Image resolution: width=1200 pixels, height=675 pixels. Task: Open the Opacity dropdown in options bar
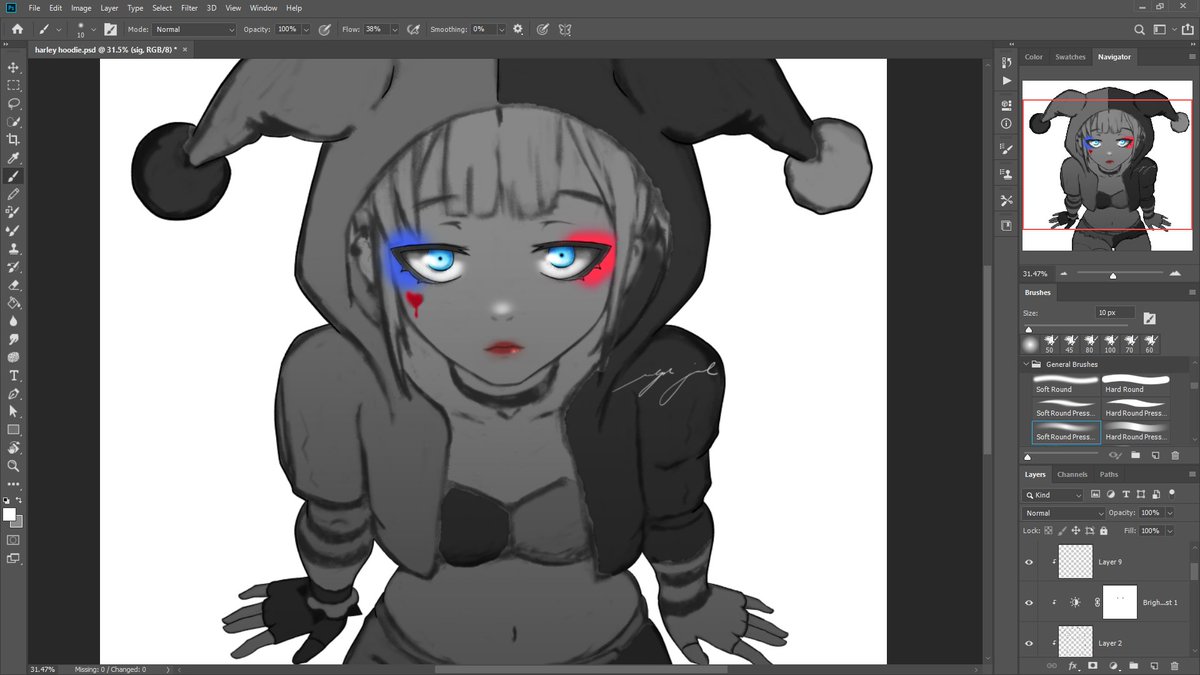(306, 29)
